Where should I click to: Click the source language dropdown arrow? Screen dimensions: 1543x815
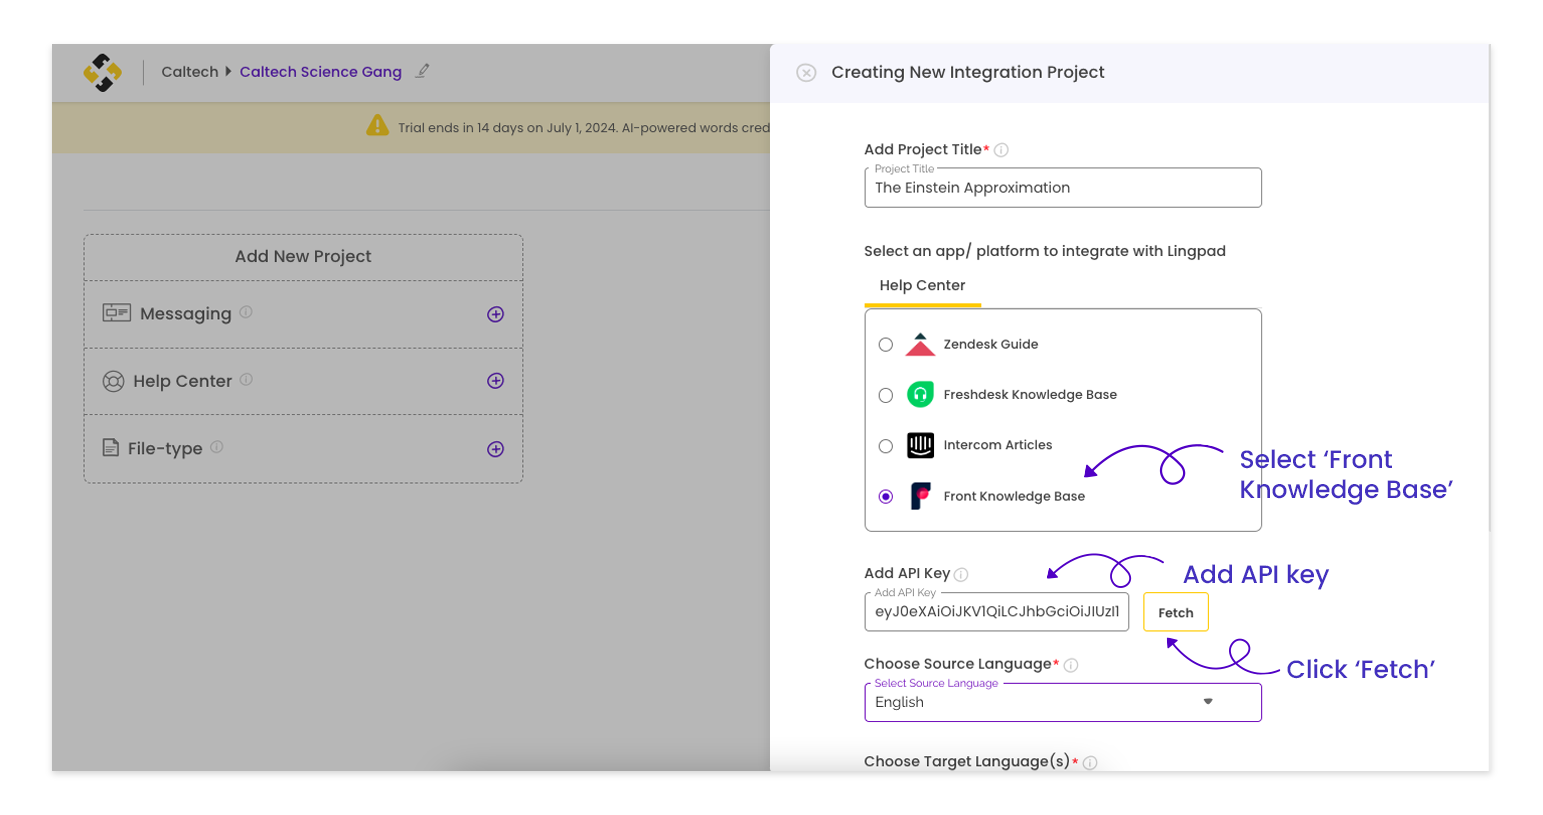tap(1208, 702)
